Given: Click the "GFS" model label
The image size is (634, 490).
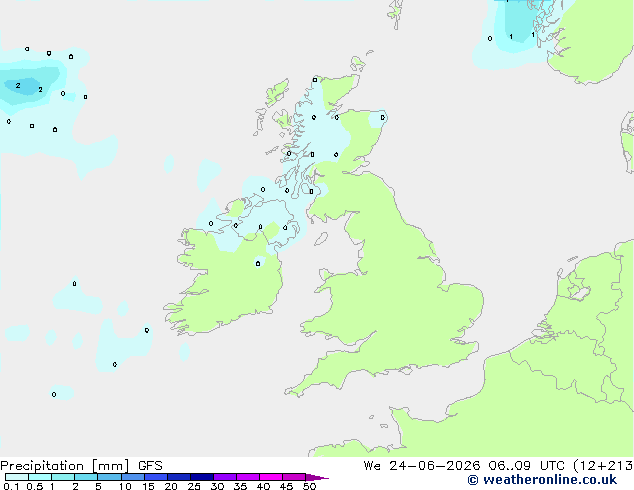Looking at the screenshot, I should pos(150,466).
